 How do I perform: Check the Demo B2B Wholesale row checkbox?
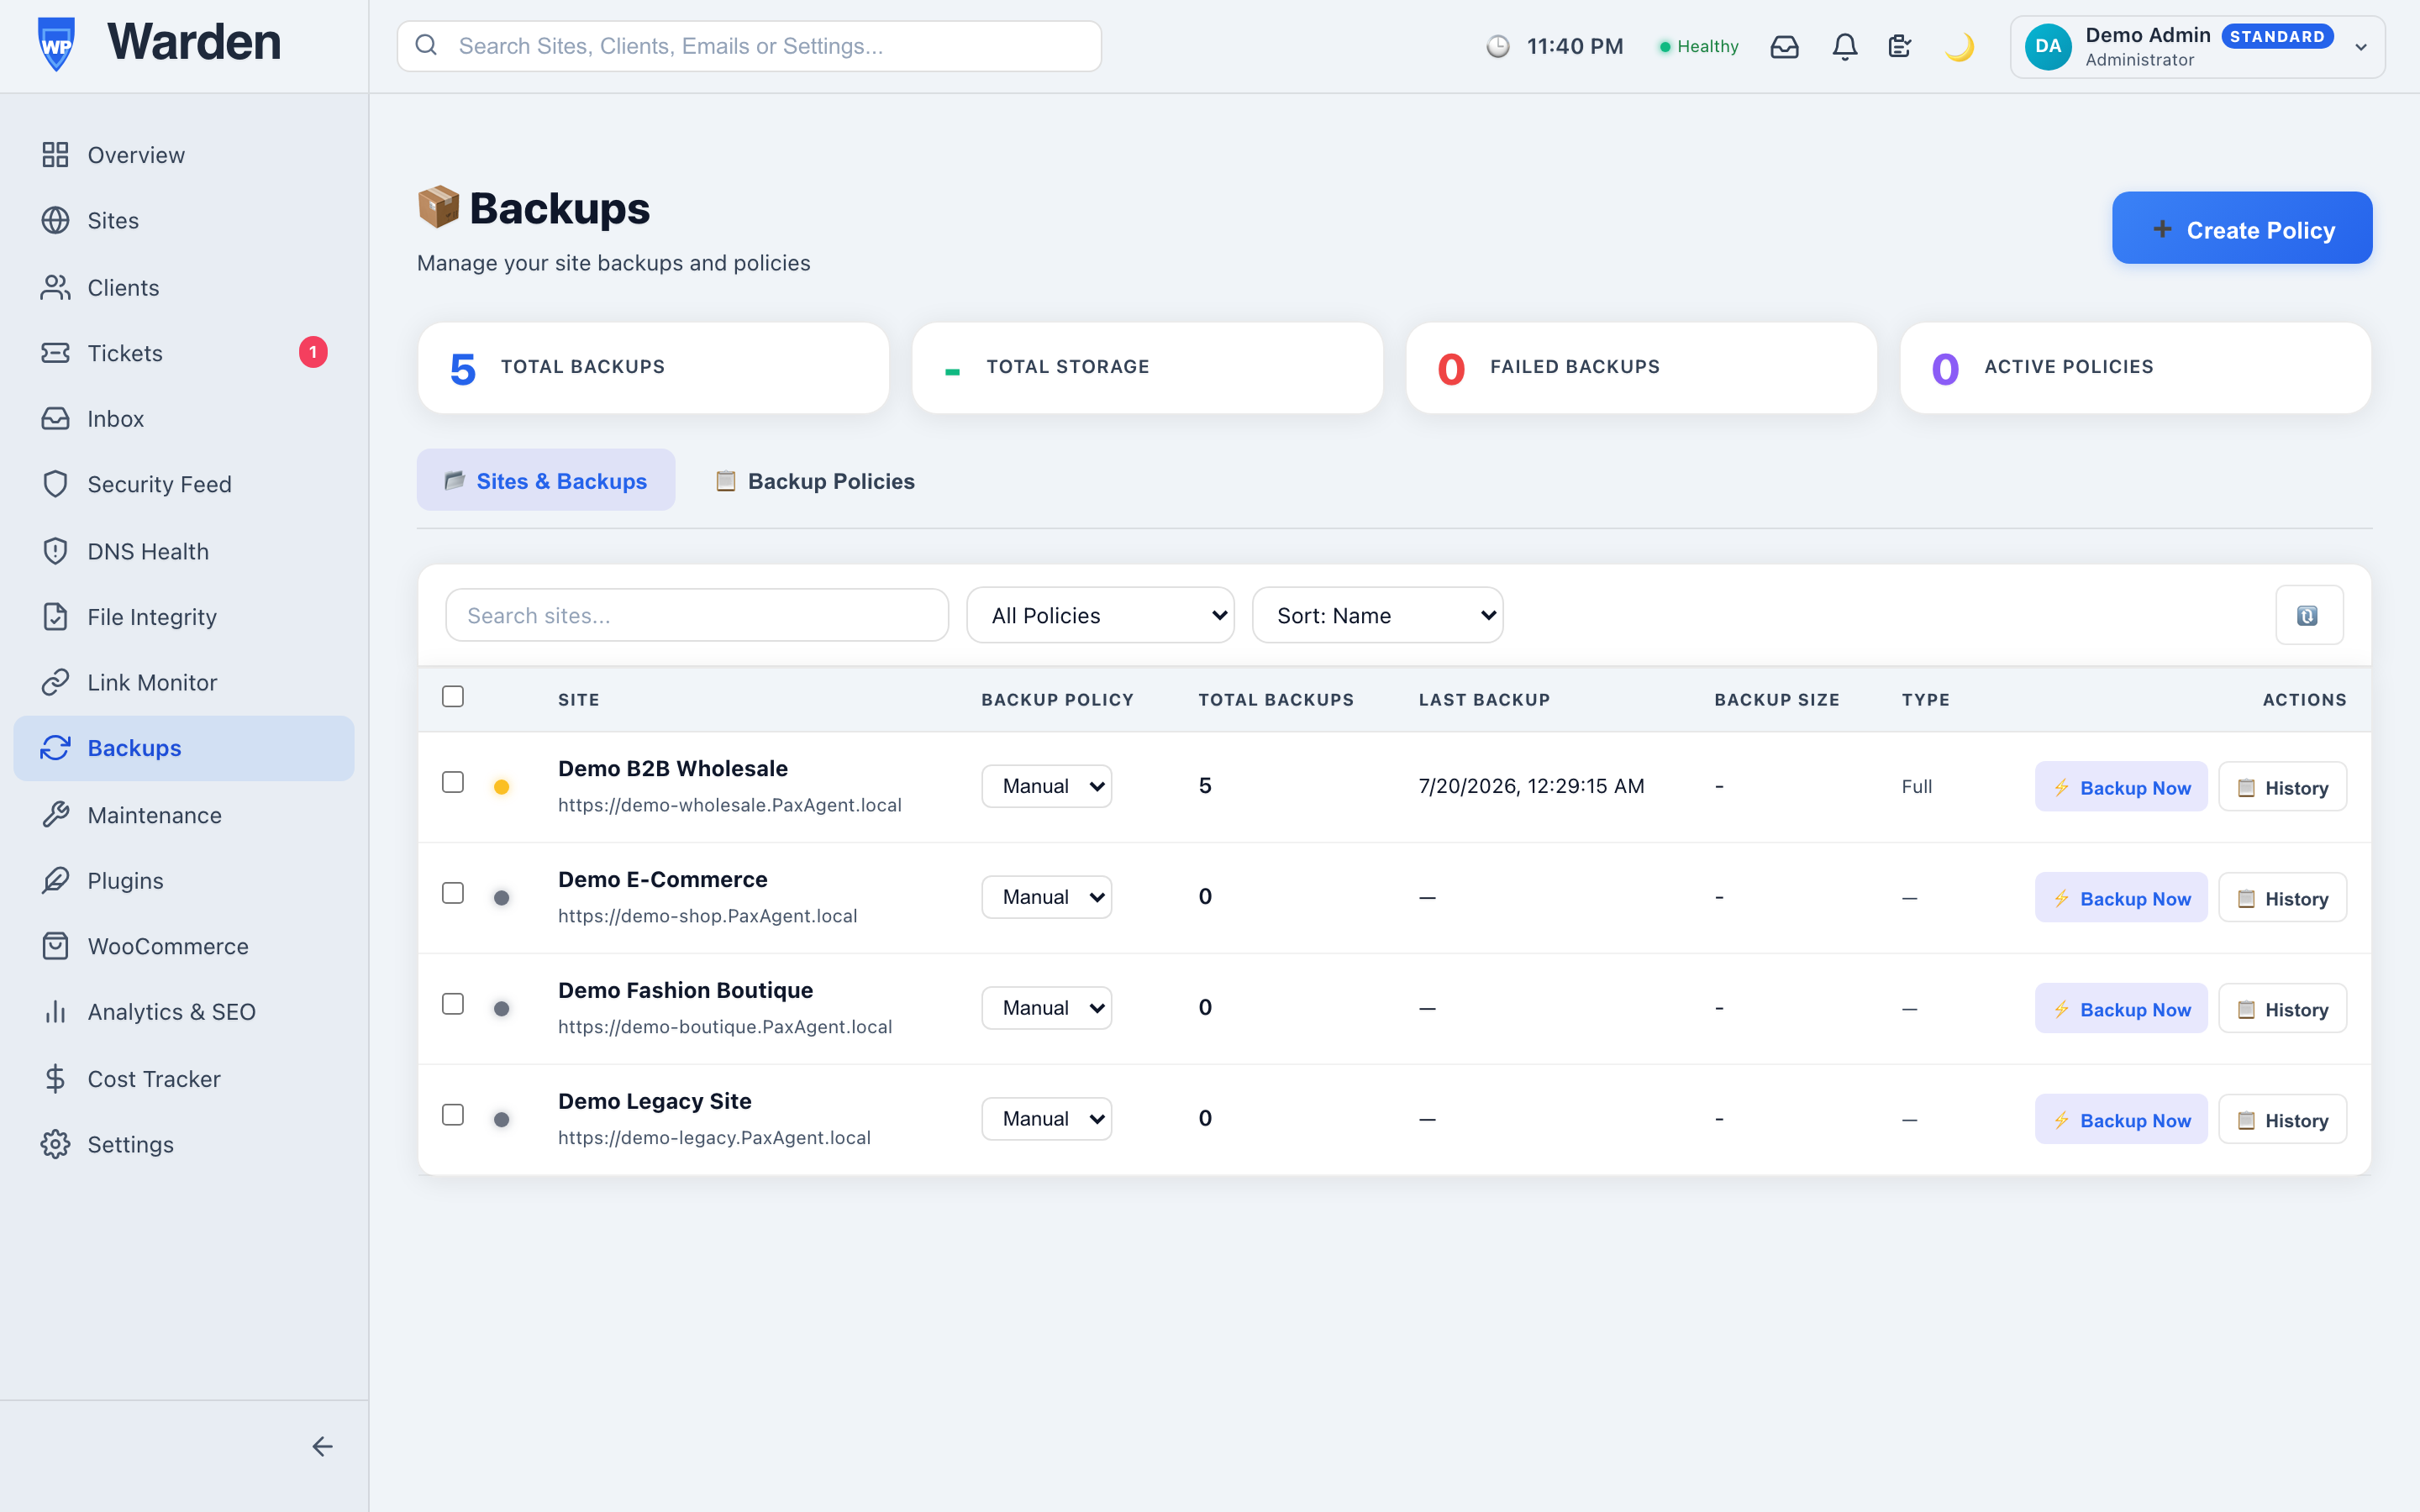click(x=453, y=782)
